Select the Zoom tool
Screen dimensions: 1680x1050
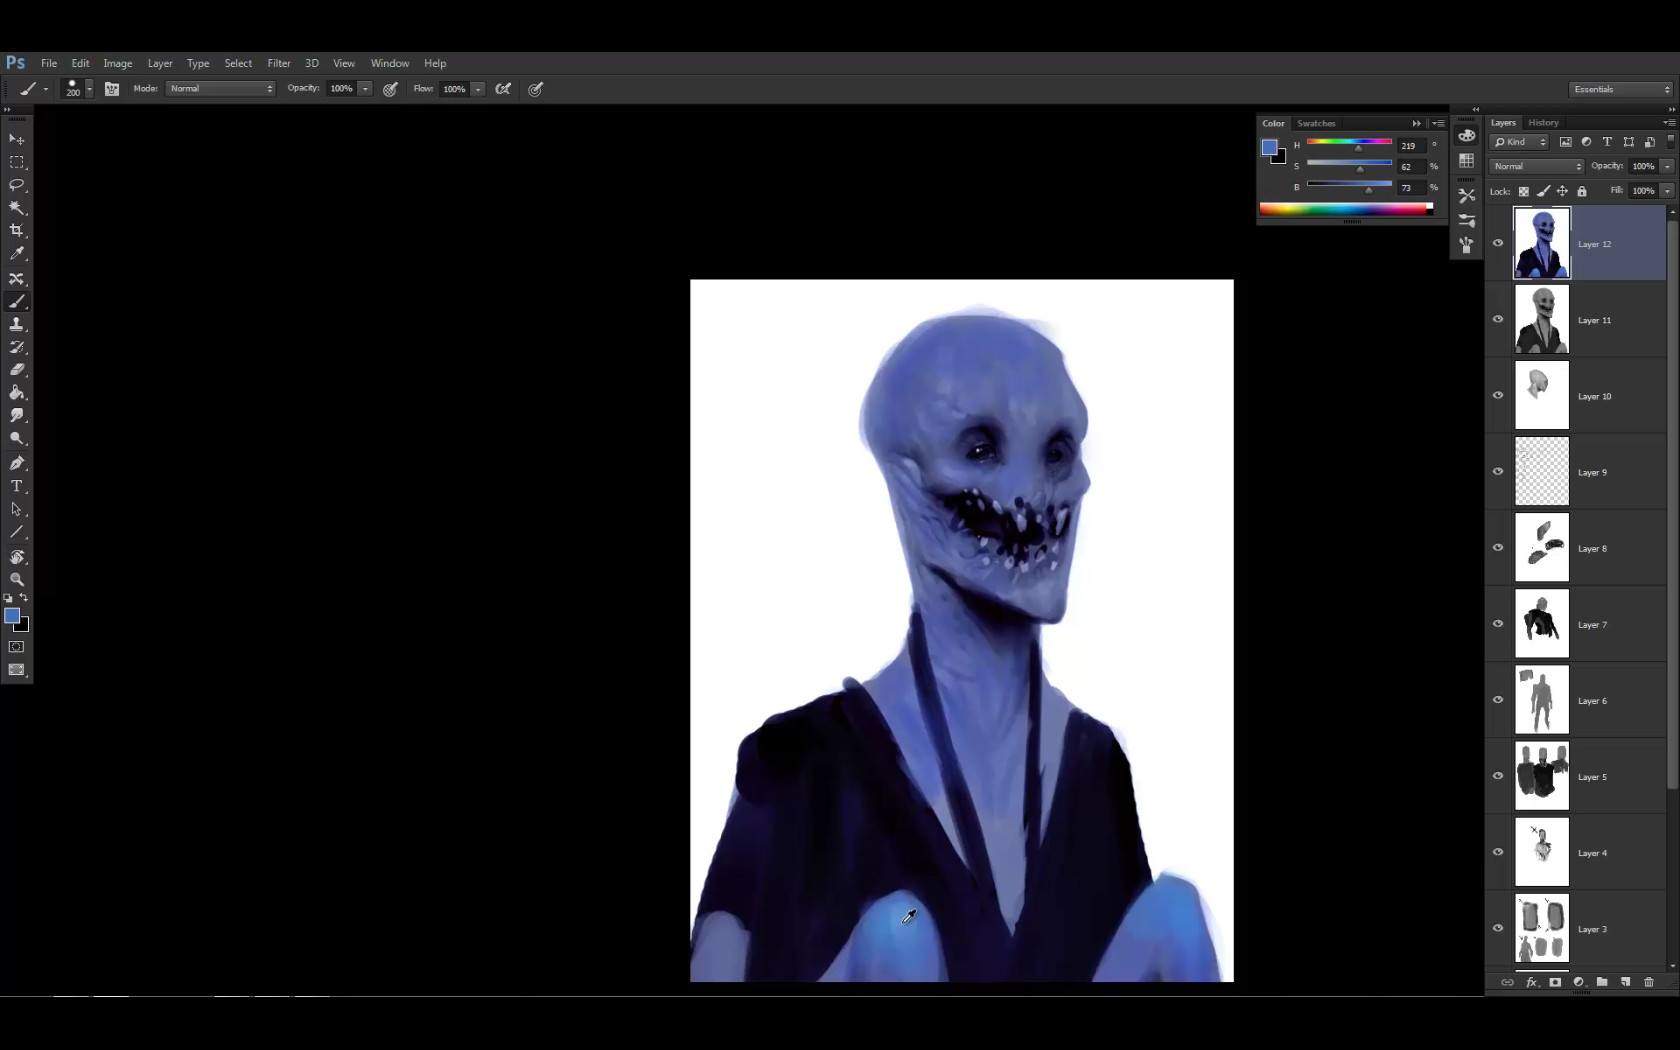point(17,580)
